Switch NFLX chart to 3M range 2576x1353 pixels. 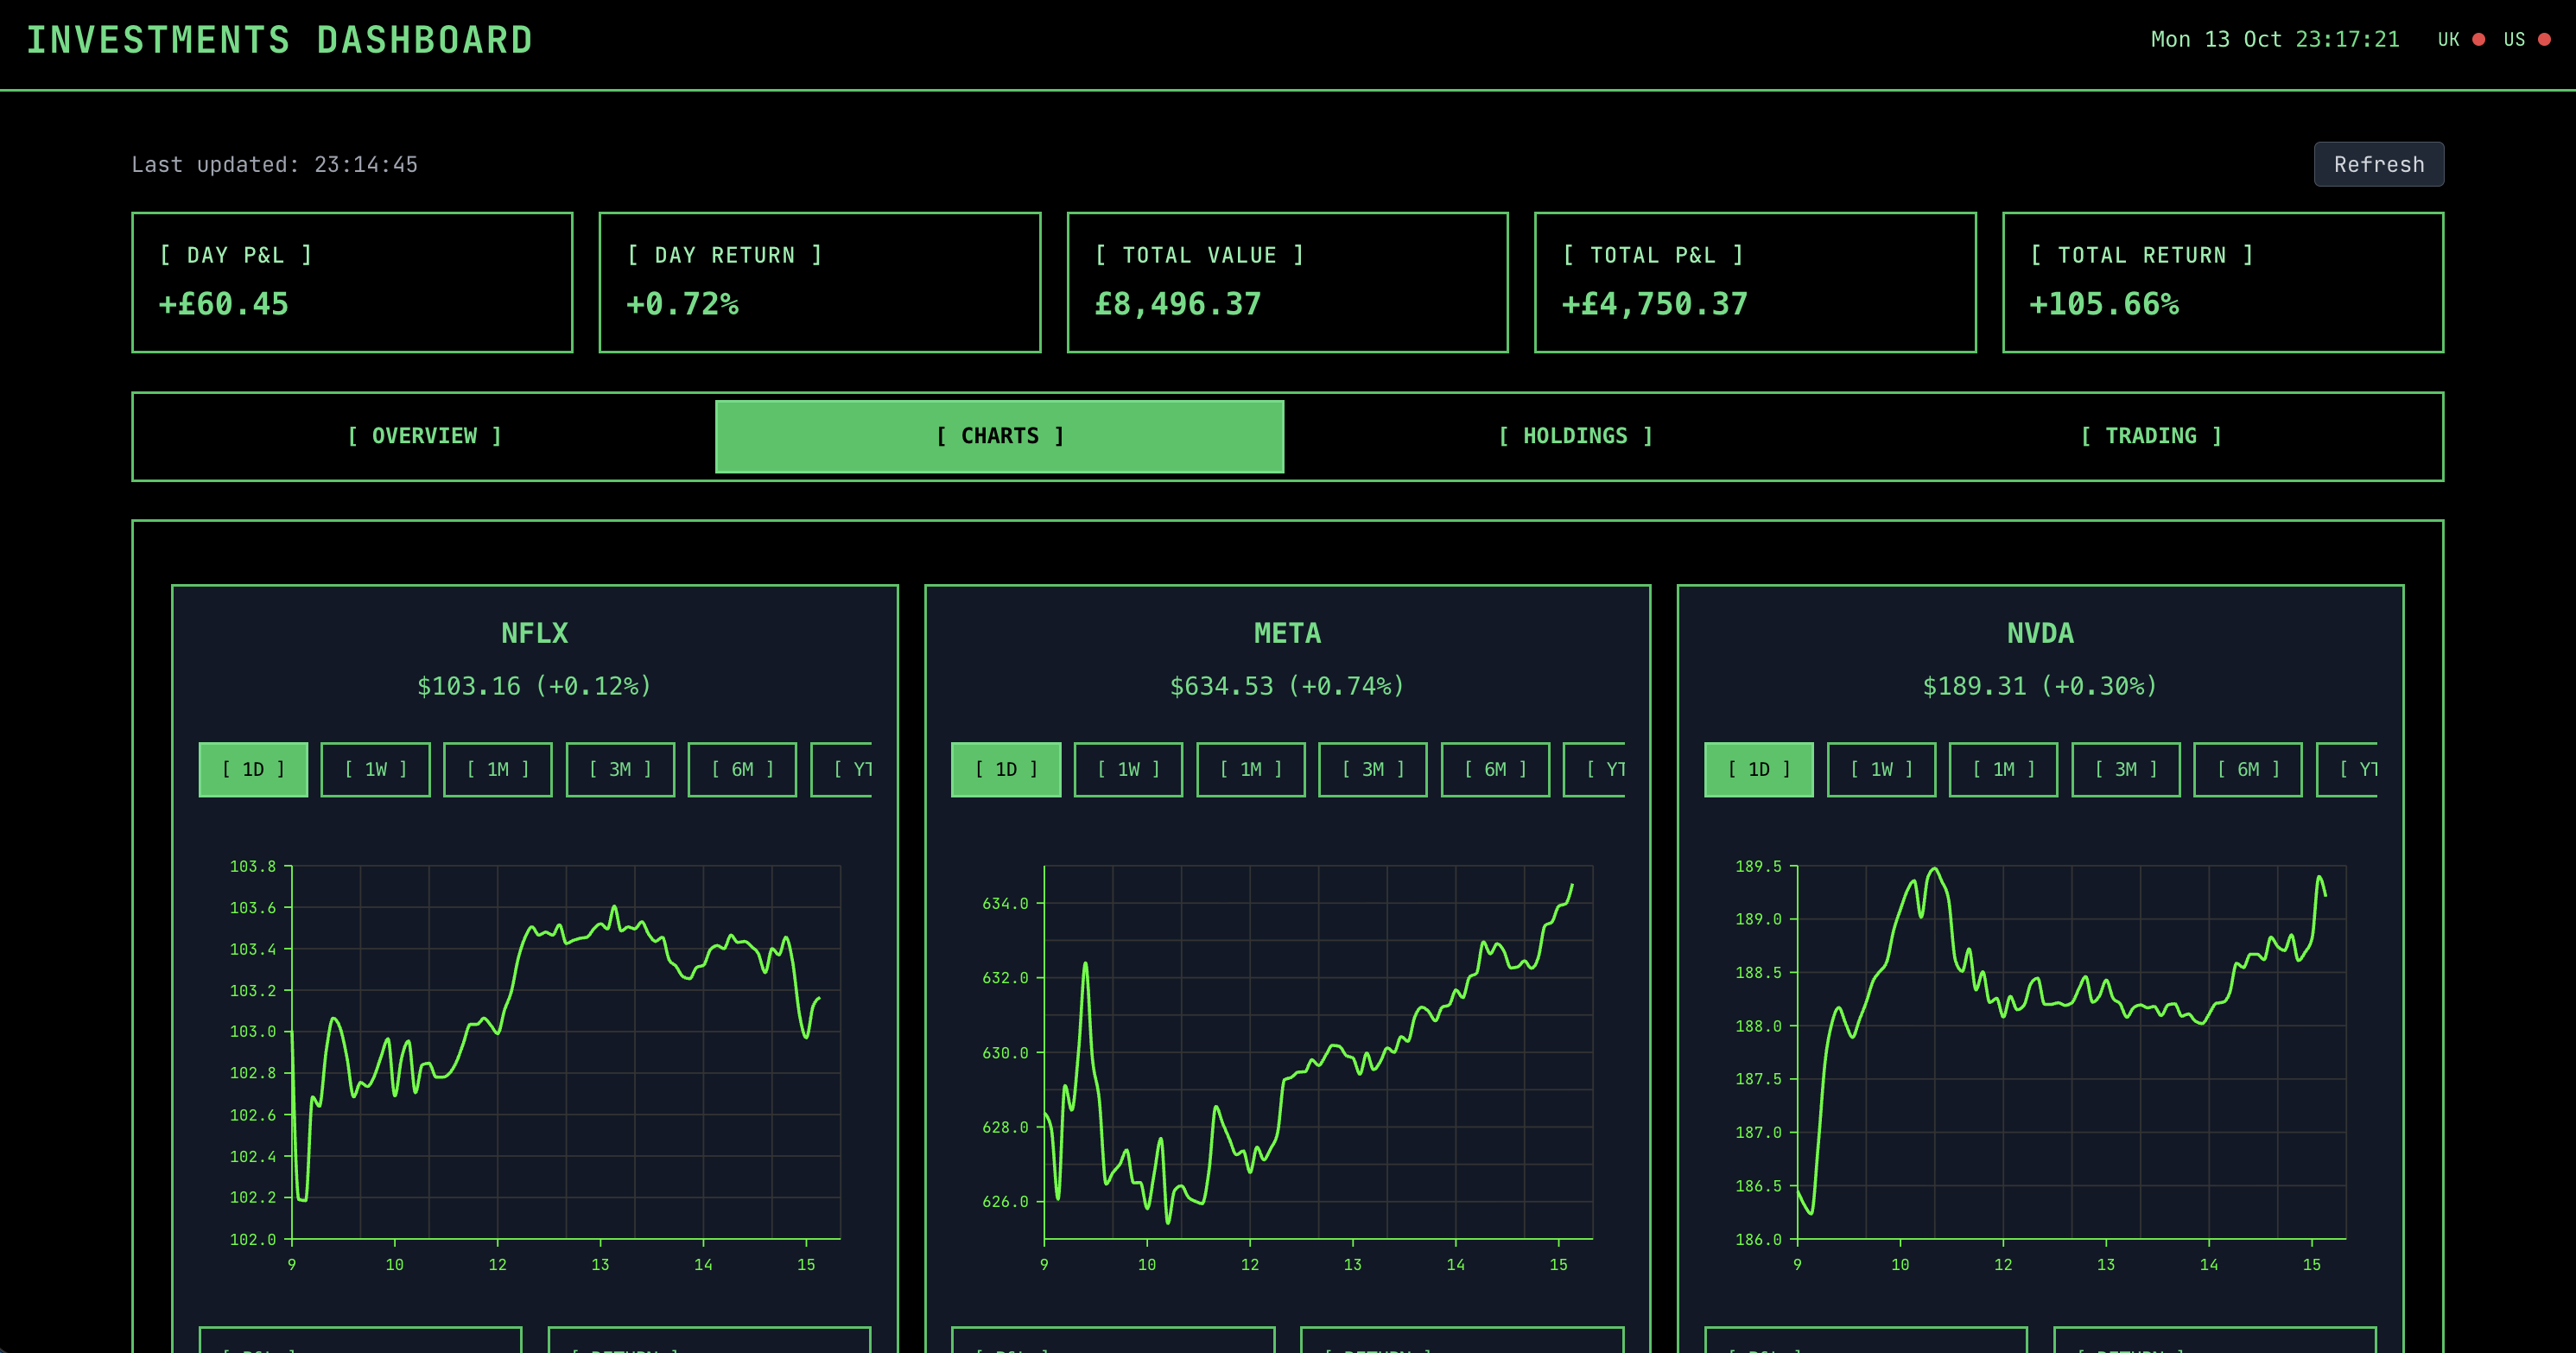click(x=620, y=769)
